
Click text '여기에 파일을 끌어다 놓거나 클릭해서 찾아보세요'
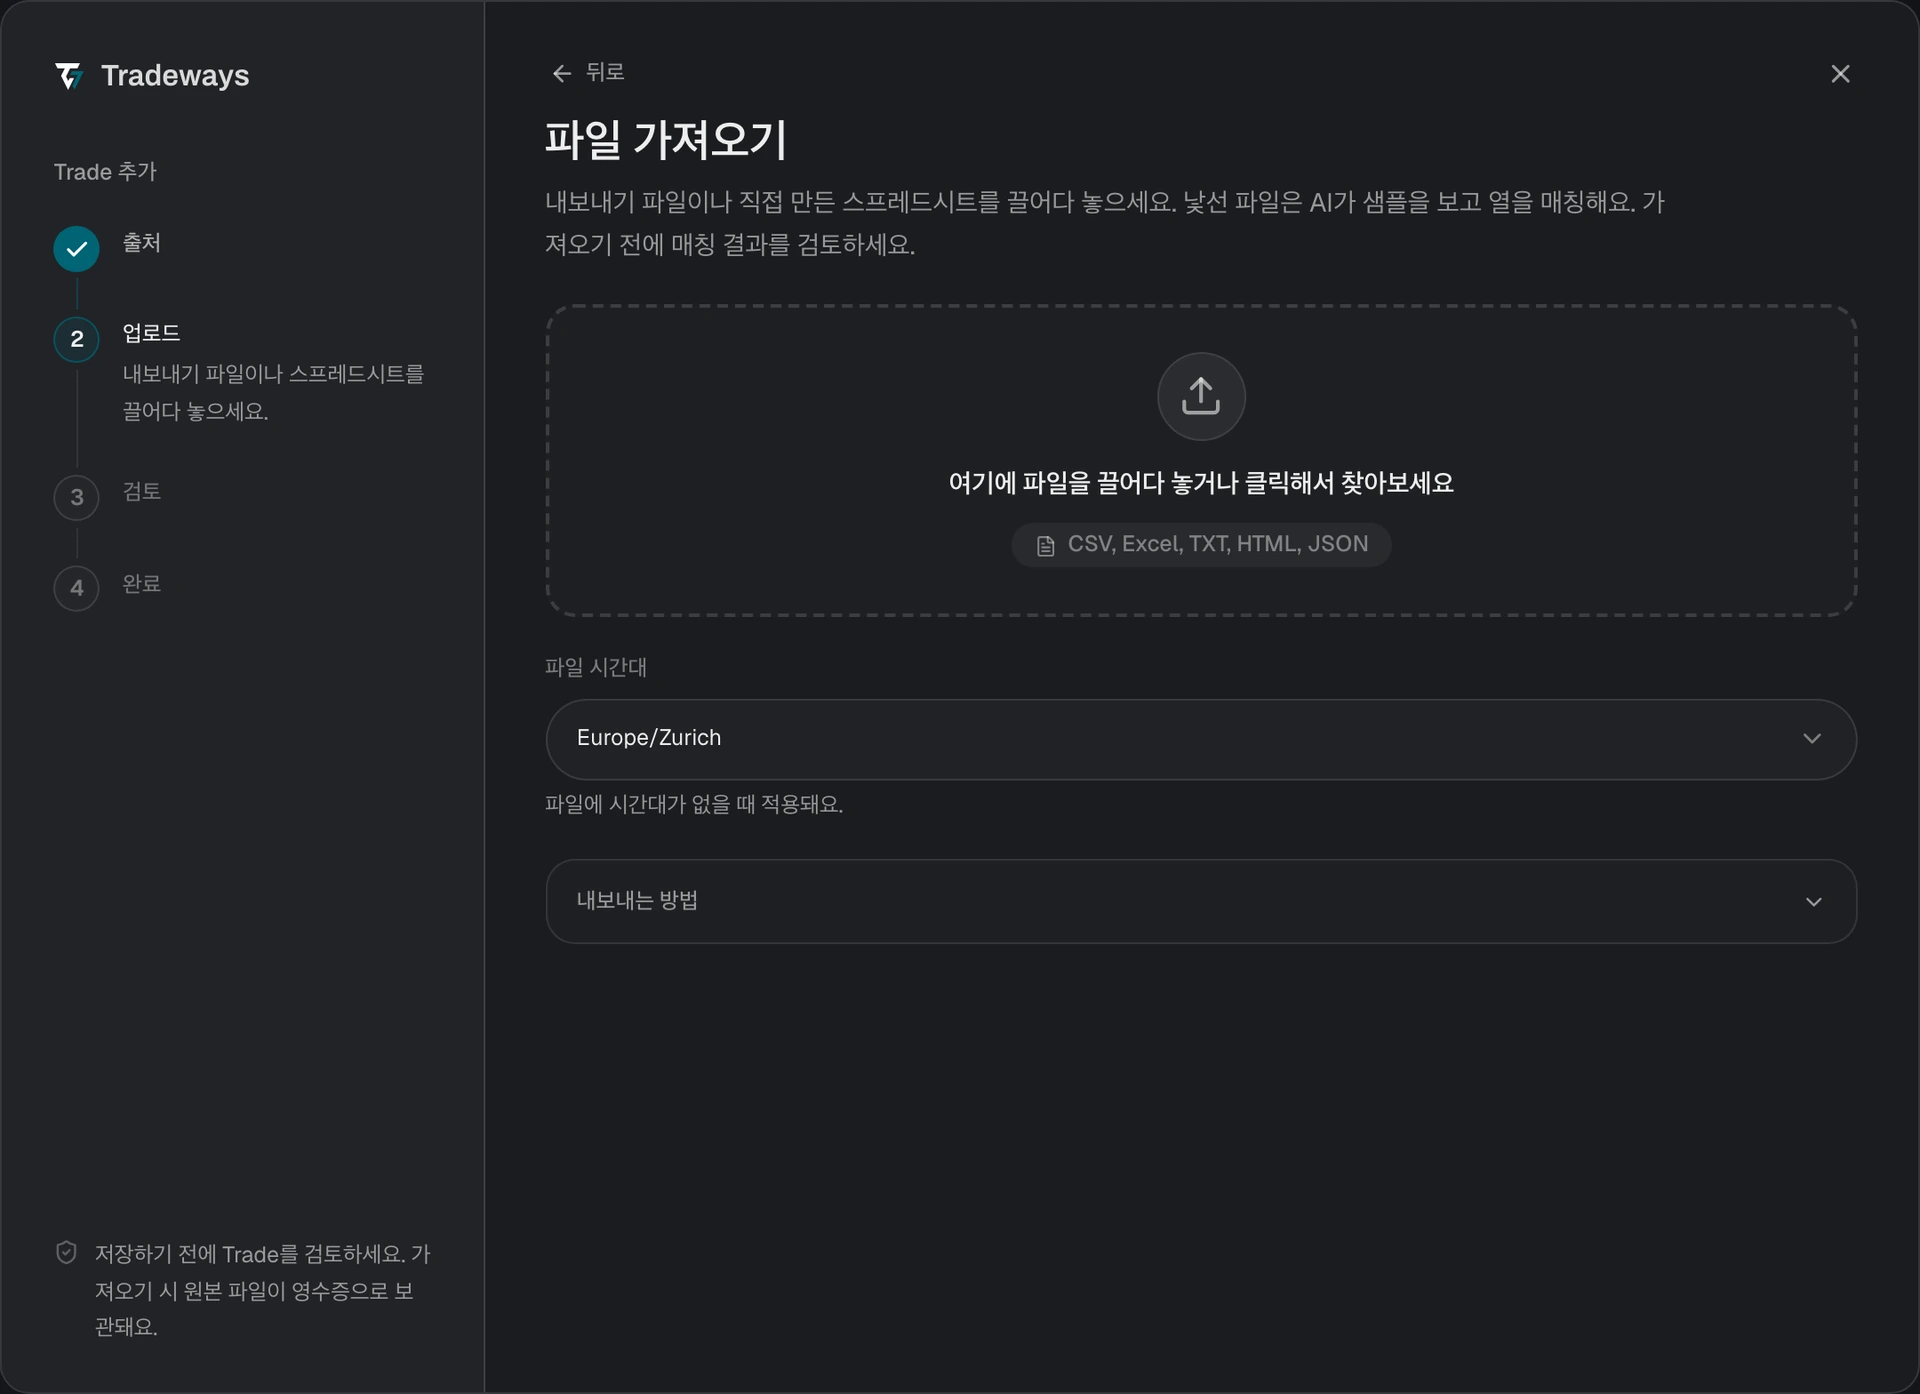click(1201, 483)
